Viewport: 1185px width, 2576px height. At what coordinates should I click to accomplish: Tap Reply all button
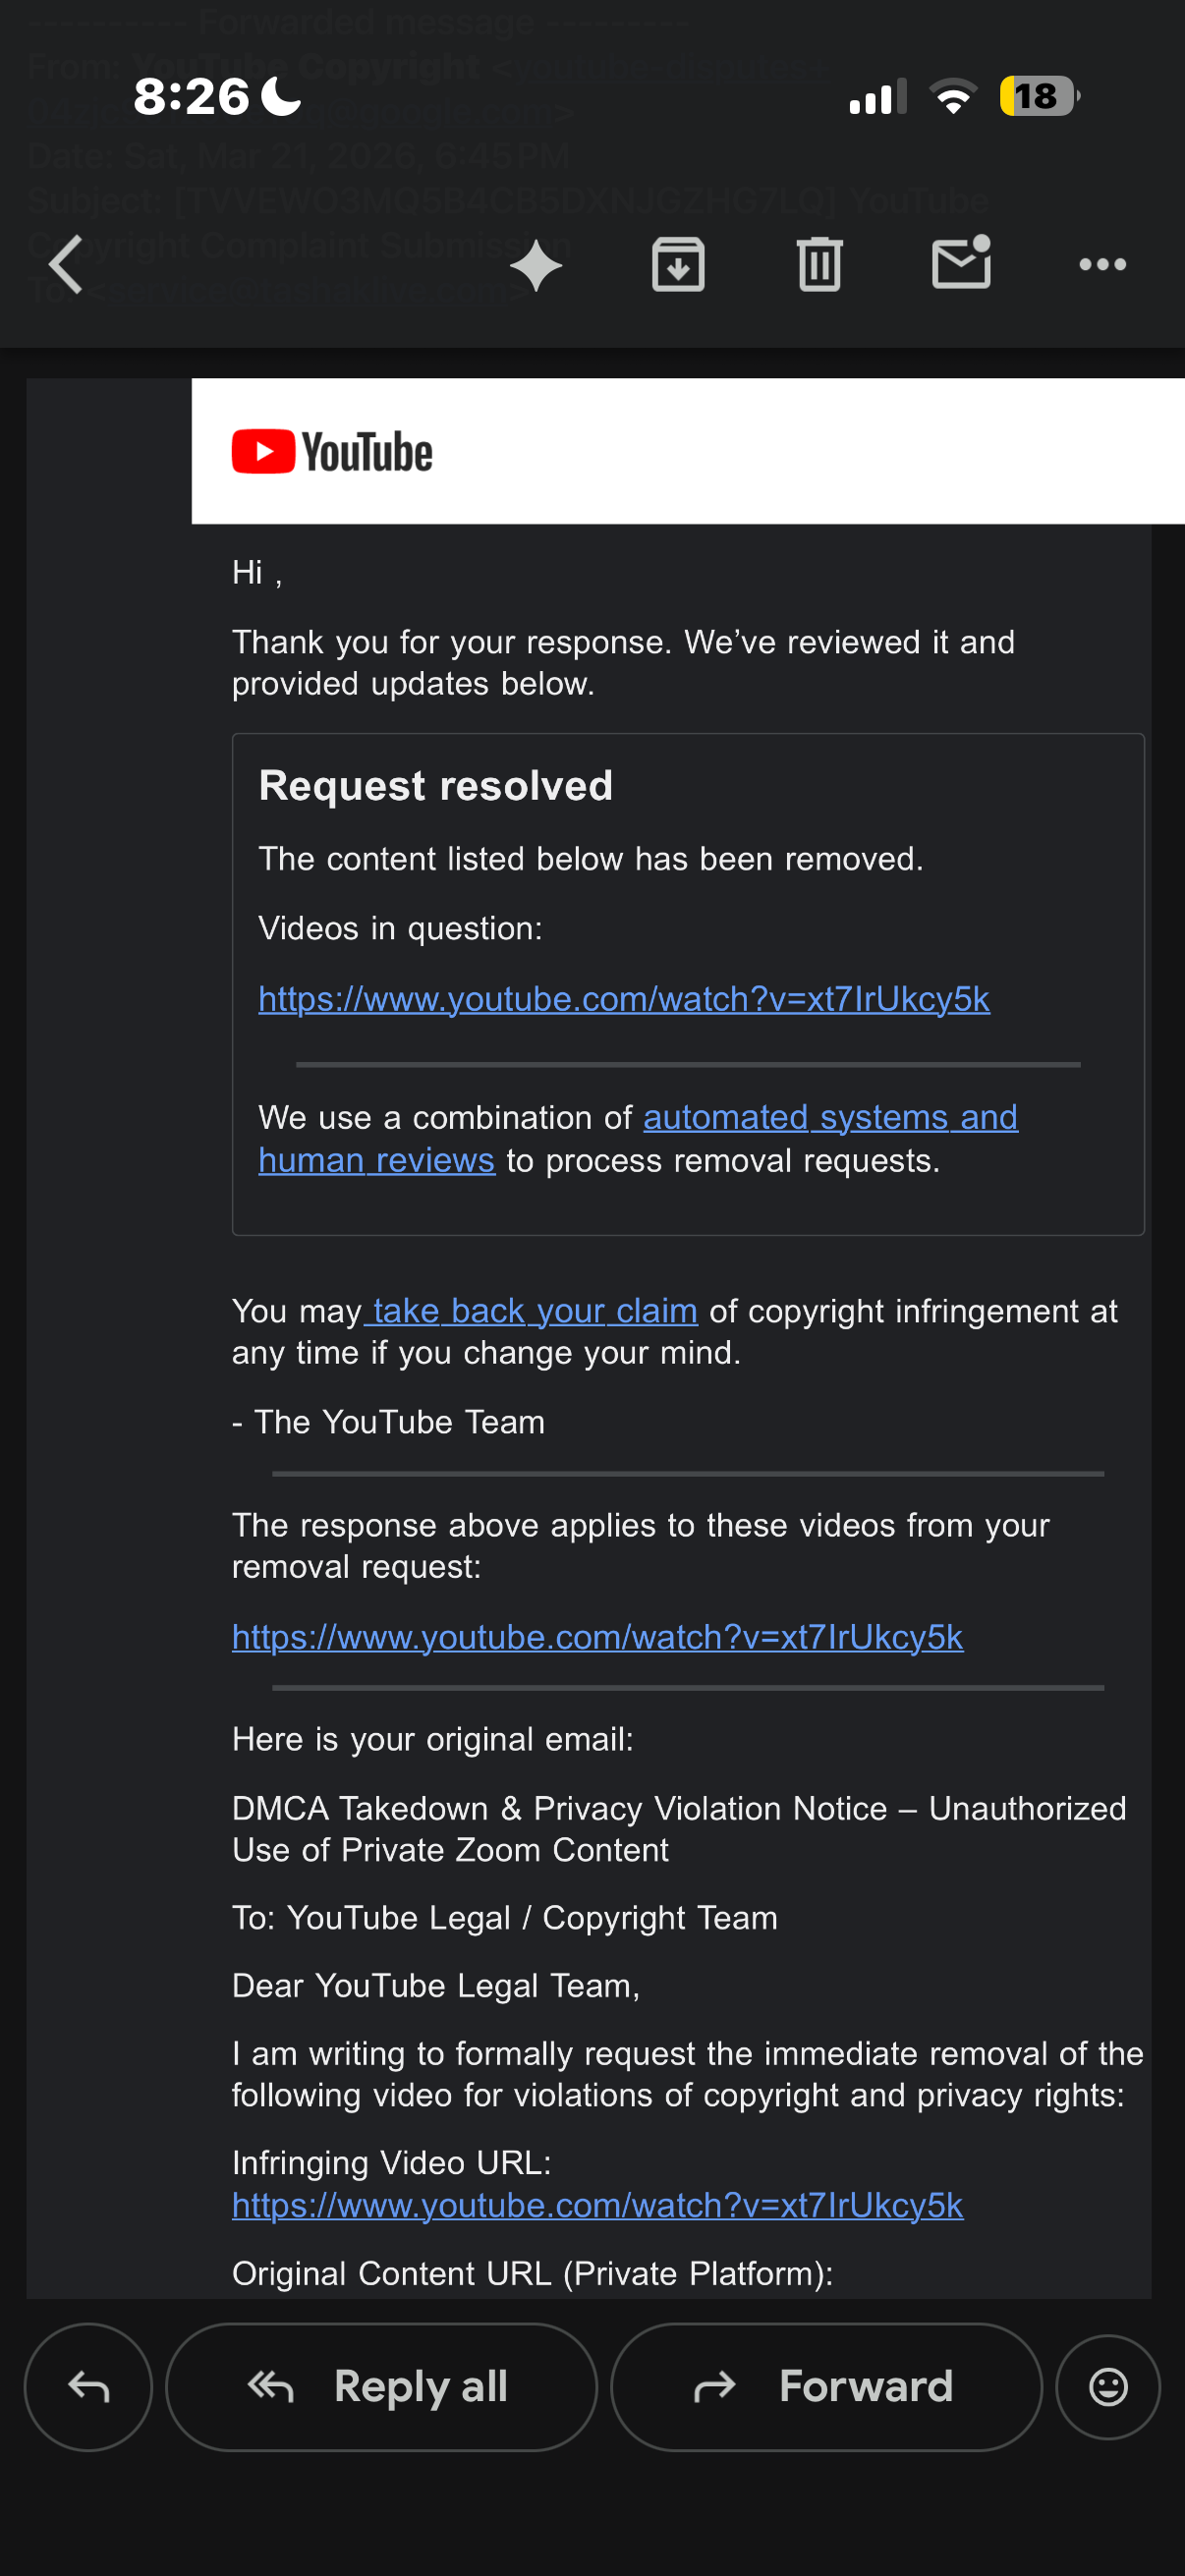381,2386
